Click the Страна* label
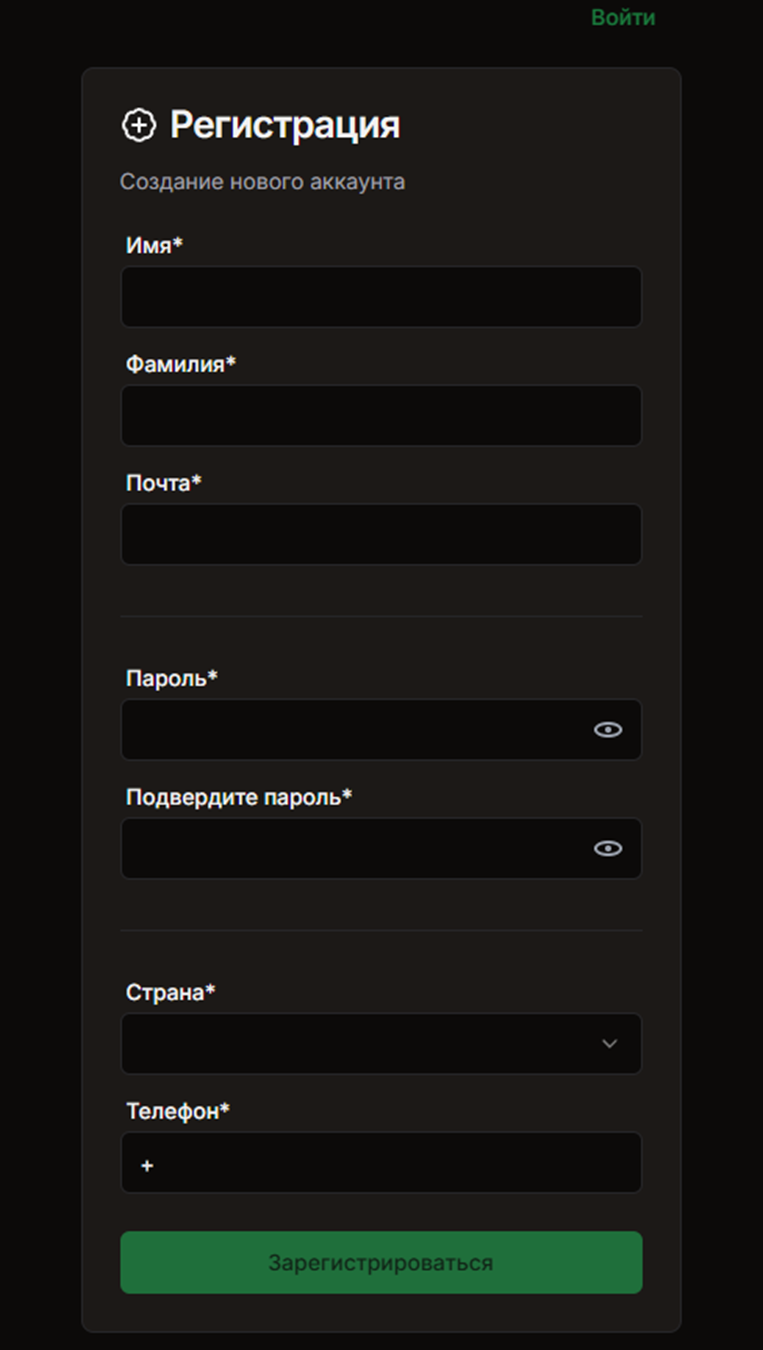 point(170,993)
